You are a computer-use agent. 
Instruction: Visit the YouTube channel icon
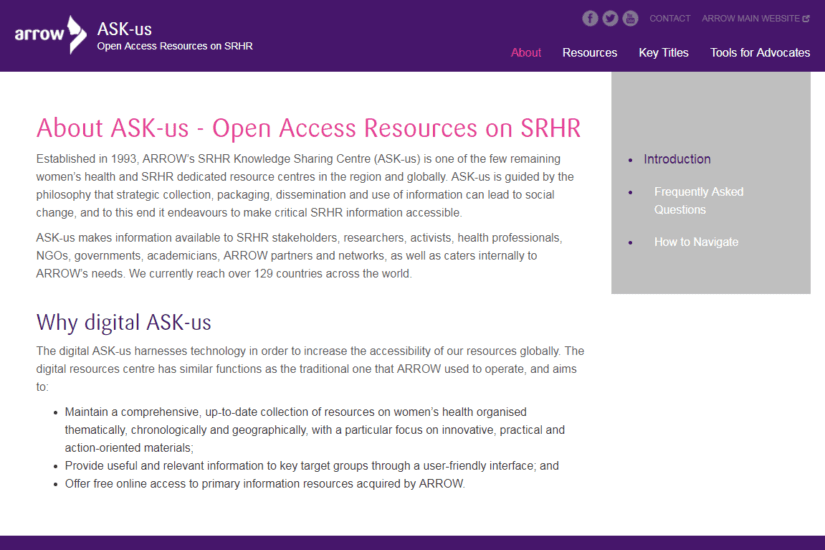tap(630, 18)
